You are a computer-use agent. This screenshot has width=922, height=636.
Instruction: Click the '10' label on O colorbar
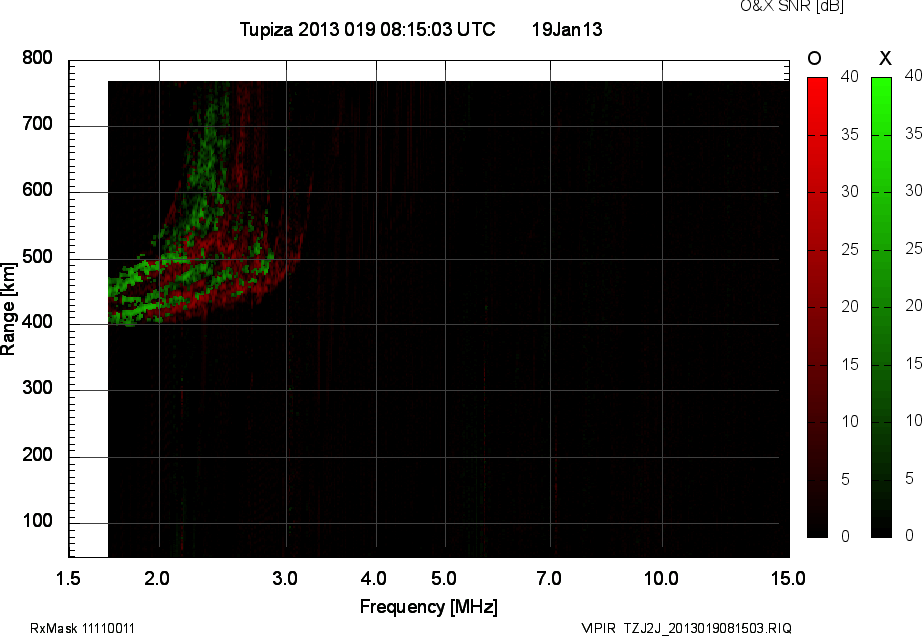(850, 421)
